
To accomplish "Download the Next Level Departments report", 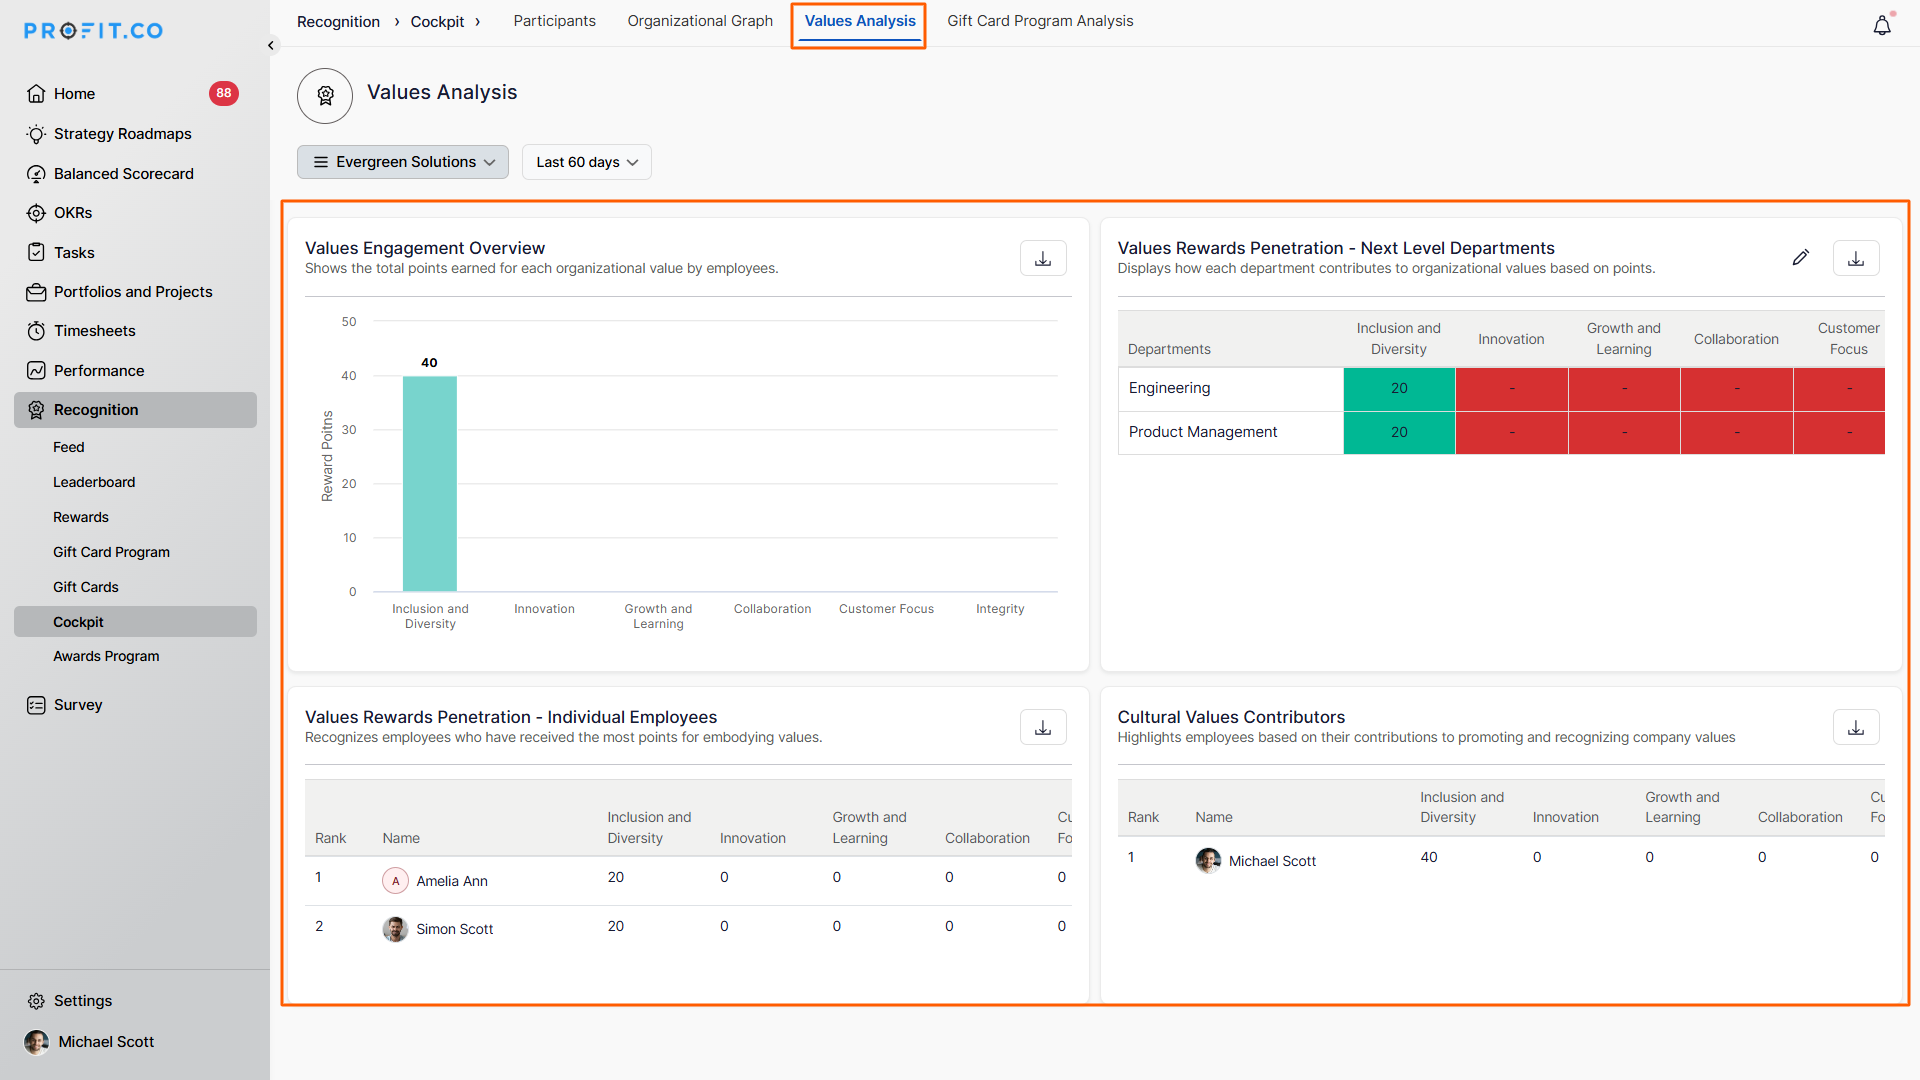I will 1855,258.
